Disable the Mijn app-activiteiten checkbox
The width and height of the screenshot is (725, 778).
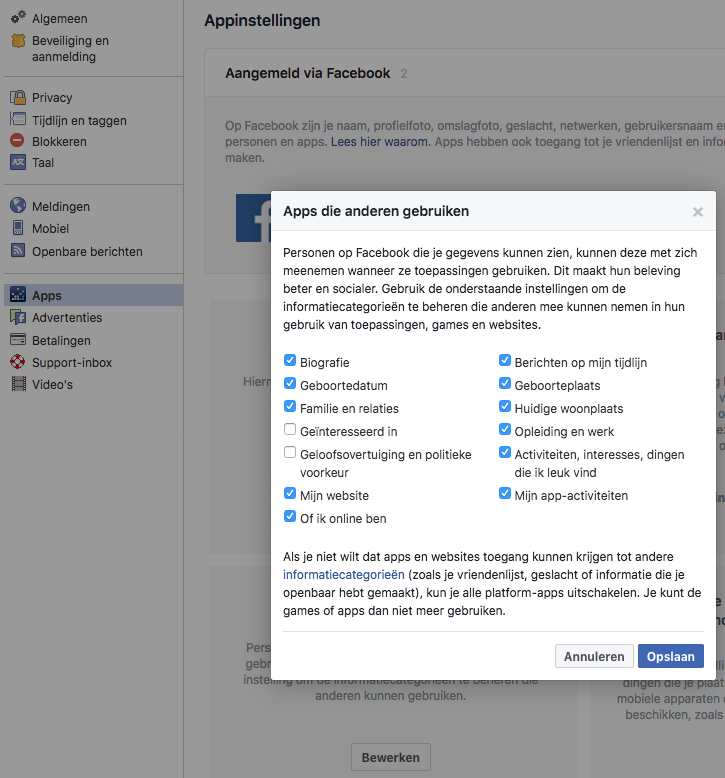coord(506,495)
